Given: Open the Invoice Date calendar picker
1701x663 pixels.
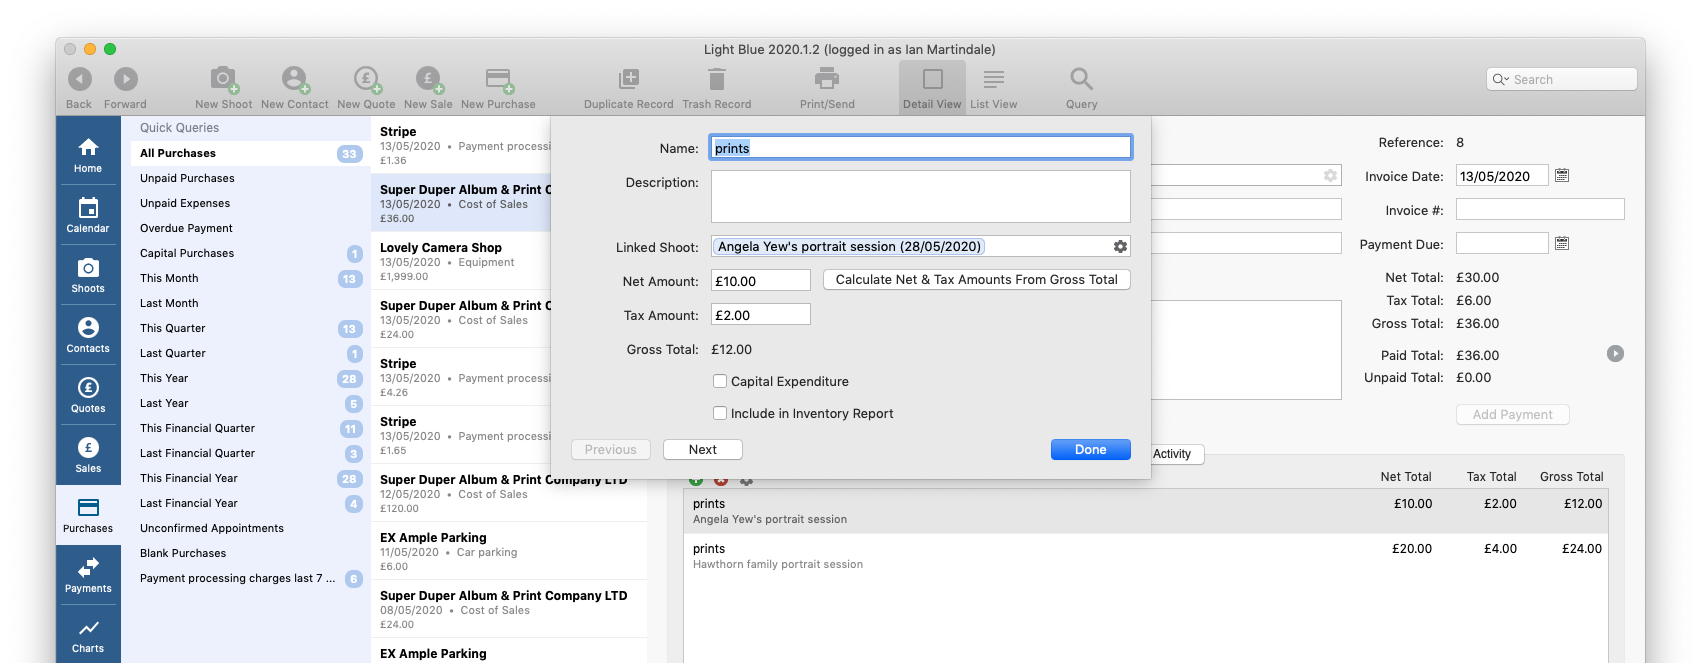Looking at the screenshot, I should point(1562,176).
